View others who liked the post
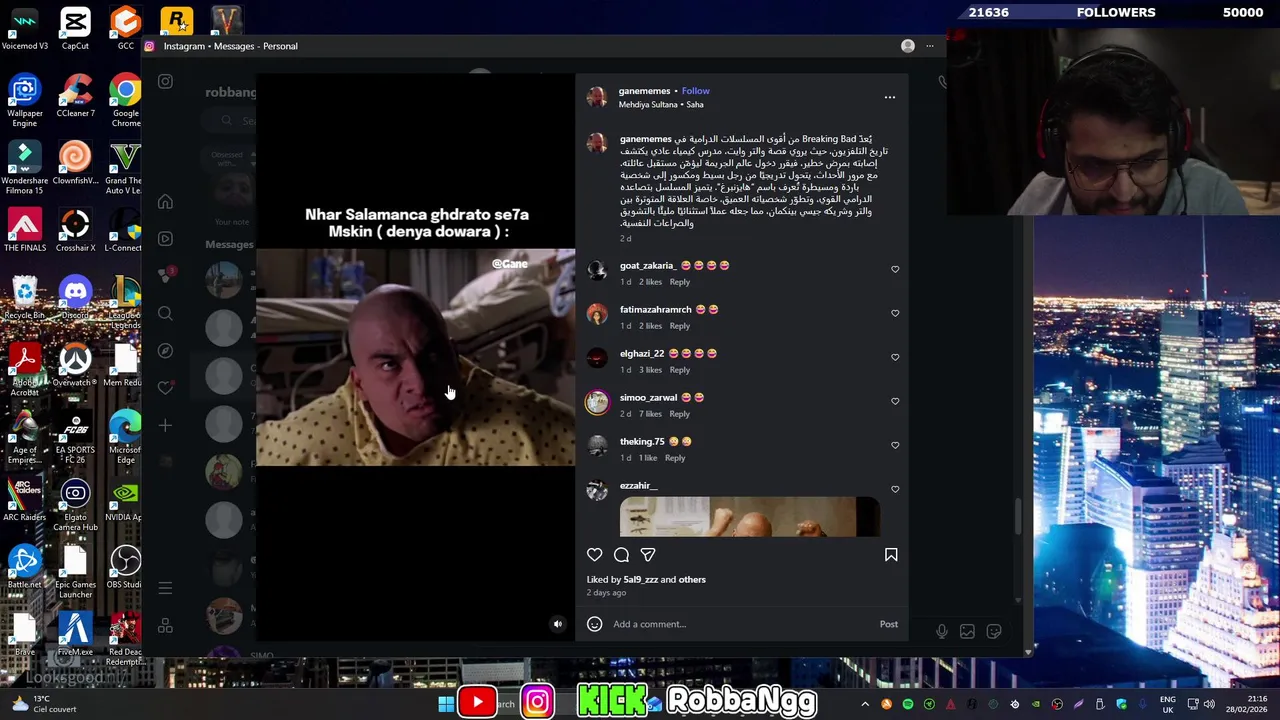The image size is (1280, 720). (x=692, y=580)
